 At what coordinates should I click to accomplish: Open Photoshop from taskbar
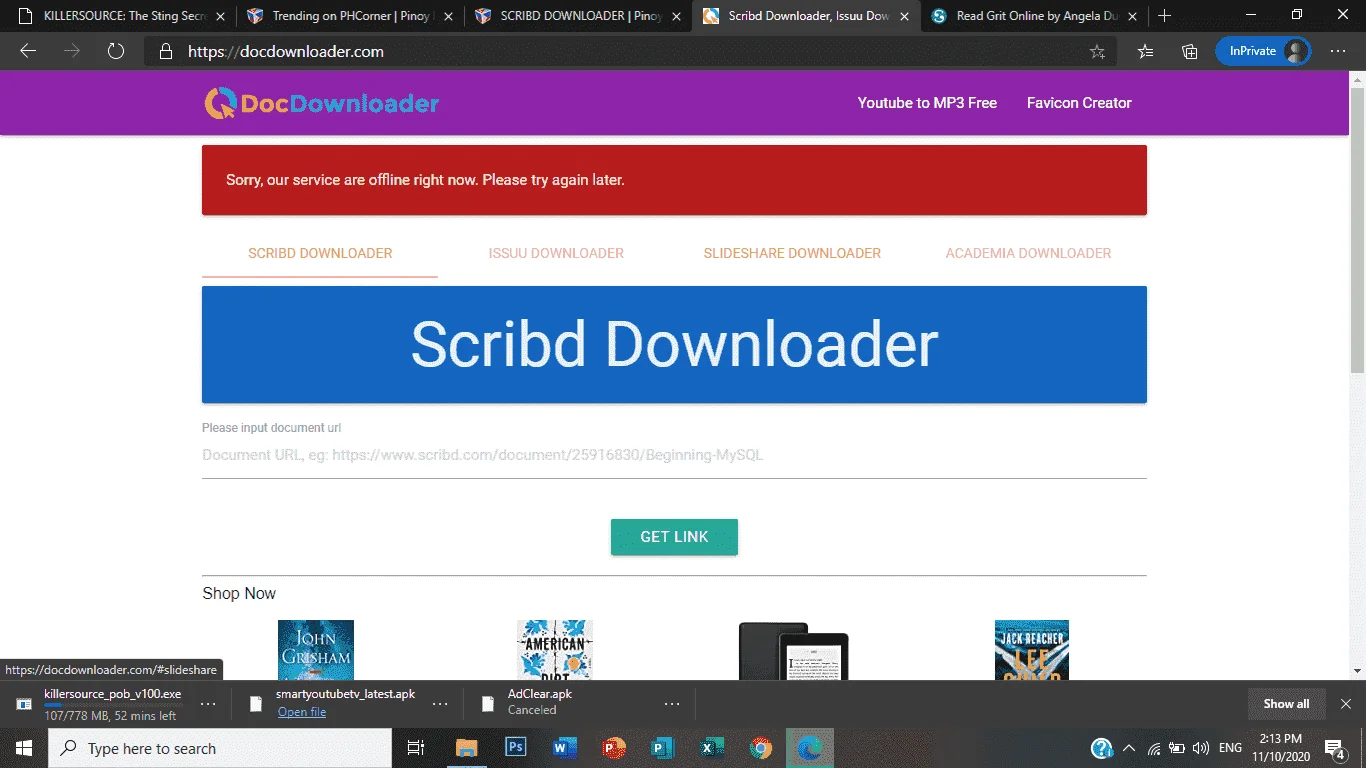(x=516, y=748)
